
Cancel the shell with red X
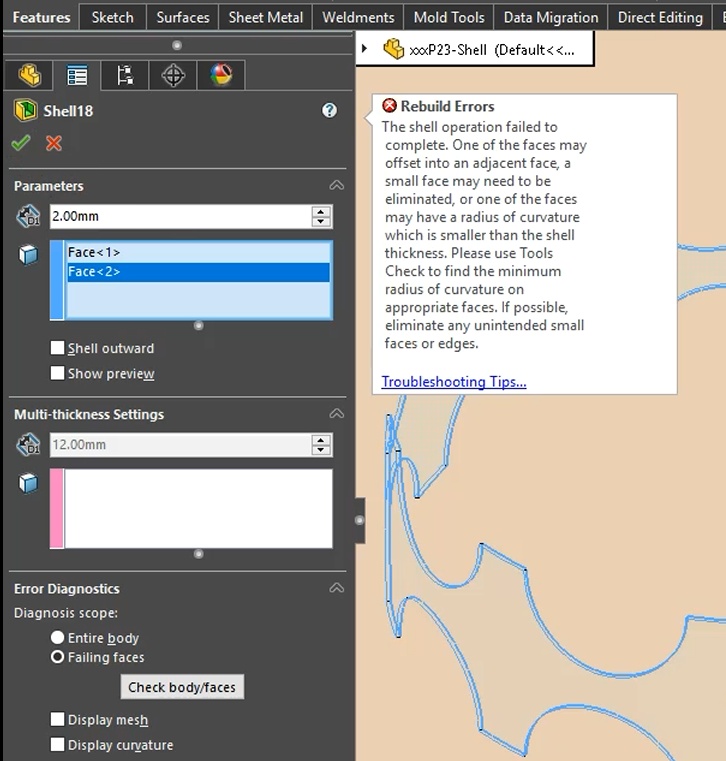click(53, 143)
